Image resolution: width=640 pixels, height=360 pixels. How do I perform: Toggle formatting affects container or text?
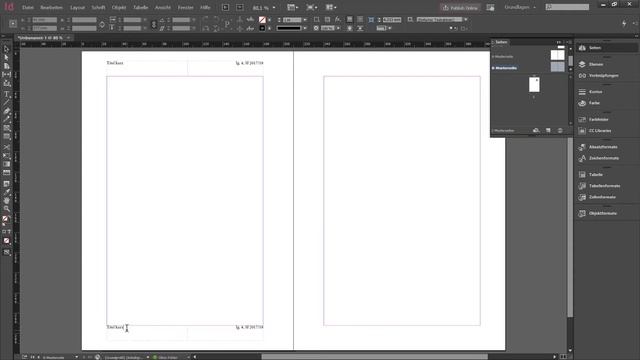(x=7, y=232)
